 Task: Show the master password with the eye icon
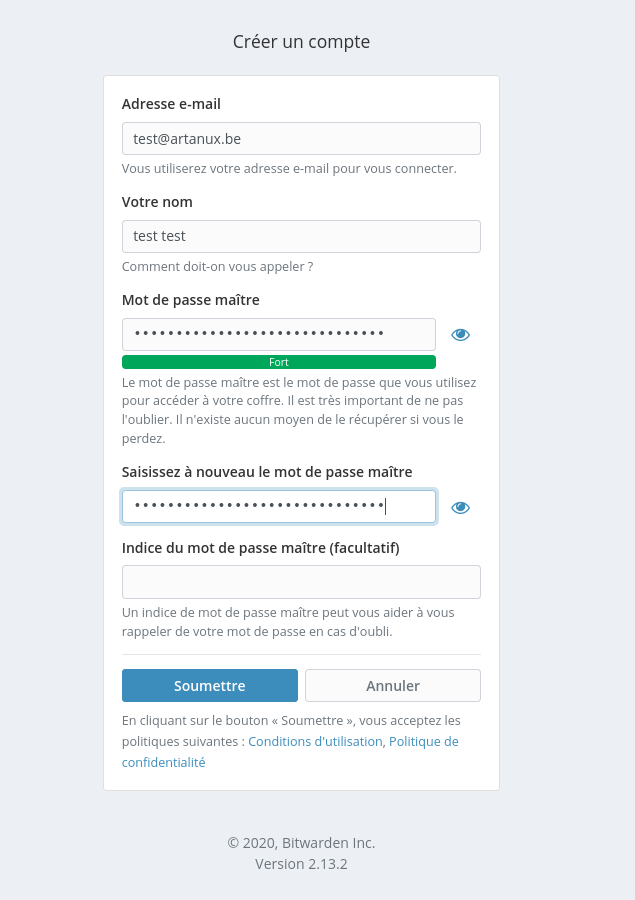(460, 335)
